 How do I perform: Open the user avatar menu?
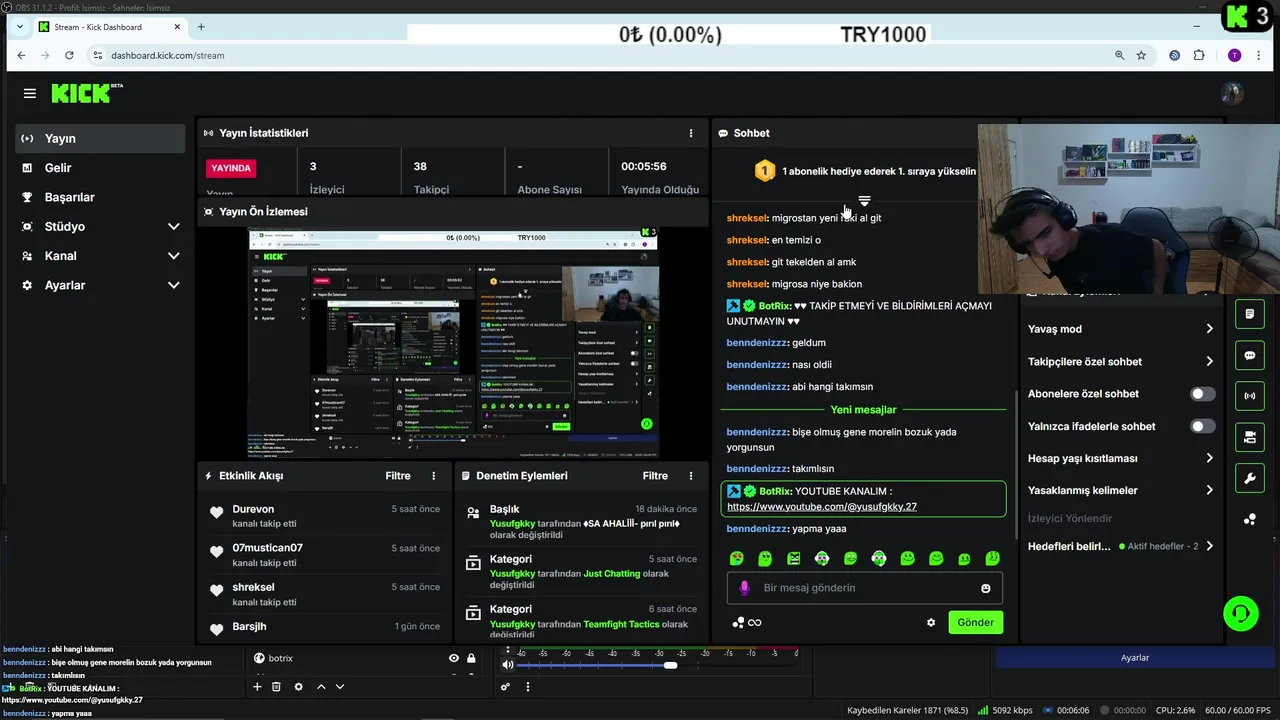click(1232, 93)
